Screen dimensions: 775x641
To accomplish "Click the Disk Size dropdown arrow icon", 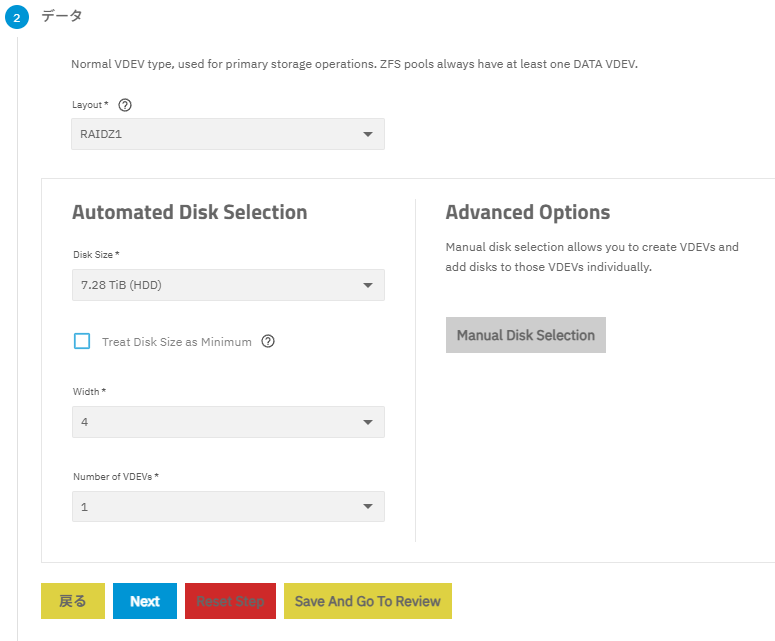I will click(x=367, y=285).
